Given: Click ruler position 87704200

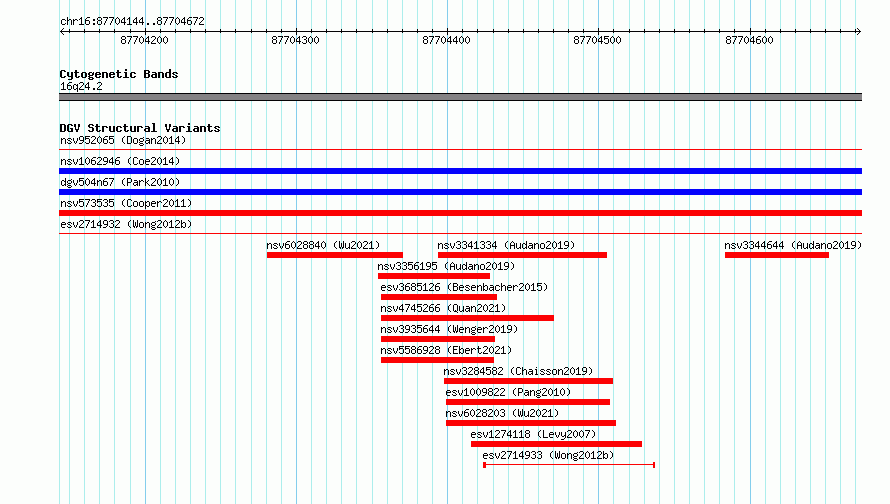Looking at the screenshot, I should tap(144, 40).
